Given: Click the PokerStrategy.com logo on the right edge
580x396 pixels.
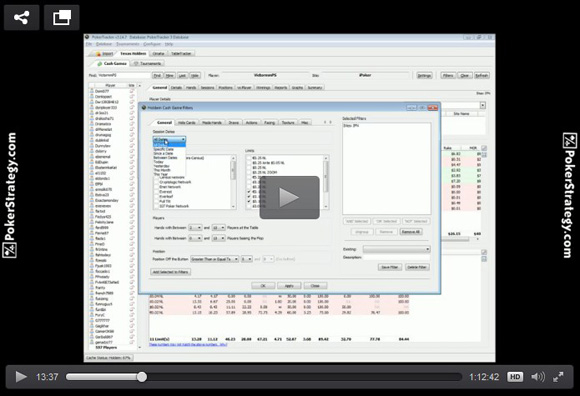Looking at the screenshot, I should click(569, 195).
